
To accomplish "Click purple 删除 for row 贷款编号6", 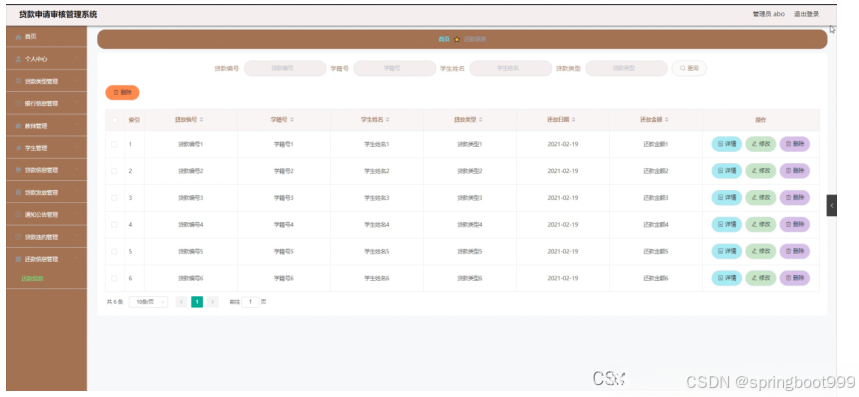I will pos(794,278).
